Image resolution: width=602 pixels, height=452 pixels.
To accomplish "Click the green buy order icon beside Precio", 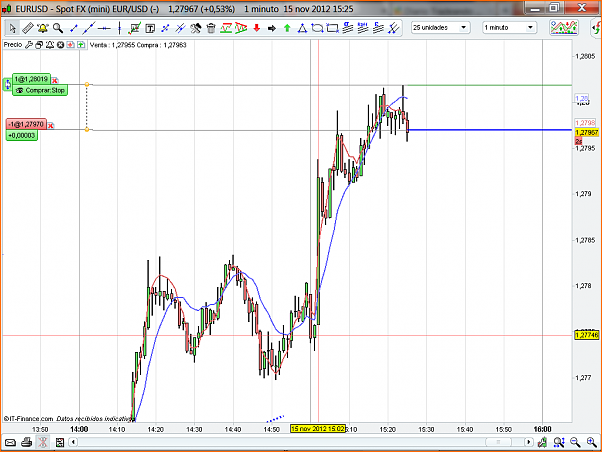I will coord(81,45).
